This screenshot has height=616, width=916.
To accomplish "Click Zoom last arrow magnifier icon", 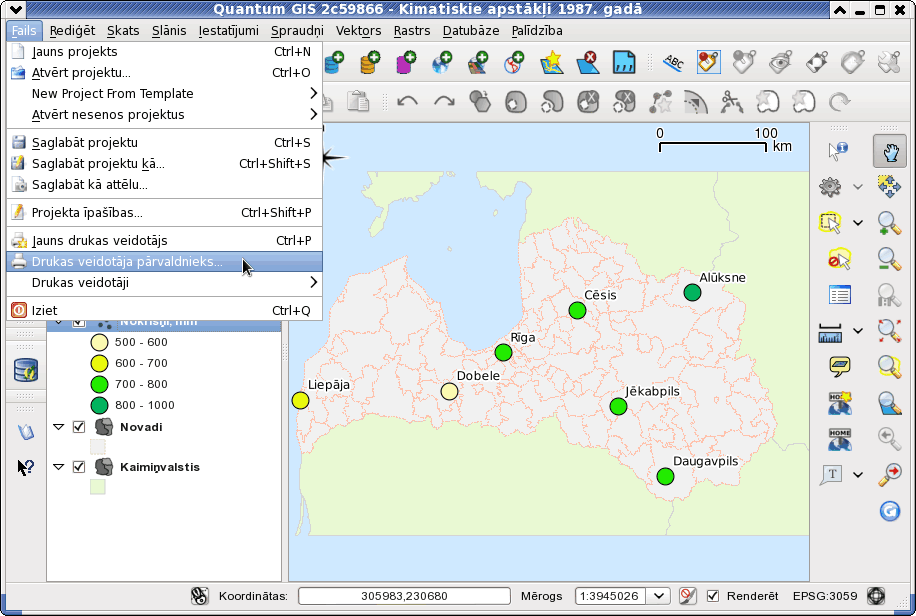I will point(889,438).
